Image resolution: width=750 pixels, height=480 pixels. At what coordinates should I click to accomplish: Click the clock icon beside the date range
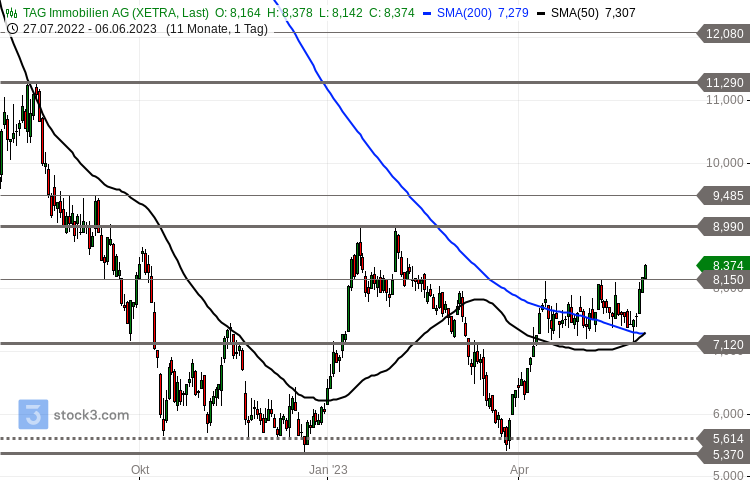tap(13, 29)
